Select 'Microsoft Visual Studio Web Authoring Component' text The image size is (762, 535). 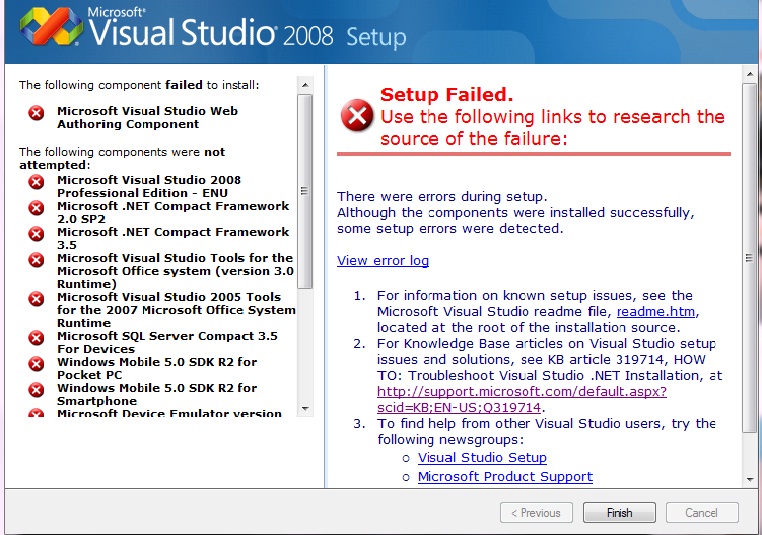pyautogui.click(x=147, y=117)
